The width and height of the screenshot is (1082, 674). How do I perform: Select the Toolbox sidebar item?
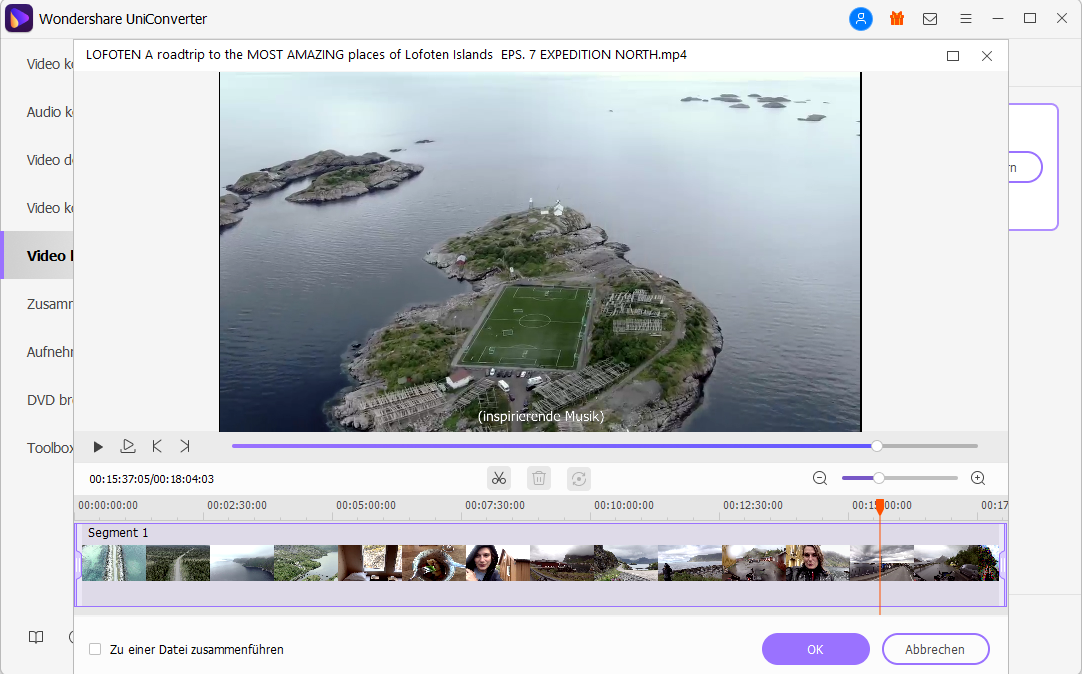pyautogui.click(x=50, y=448)
